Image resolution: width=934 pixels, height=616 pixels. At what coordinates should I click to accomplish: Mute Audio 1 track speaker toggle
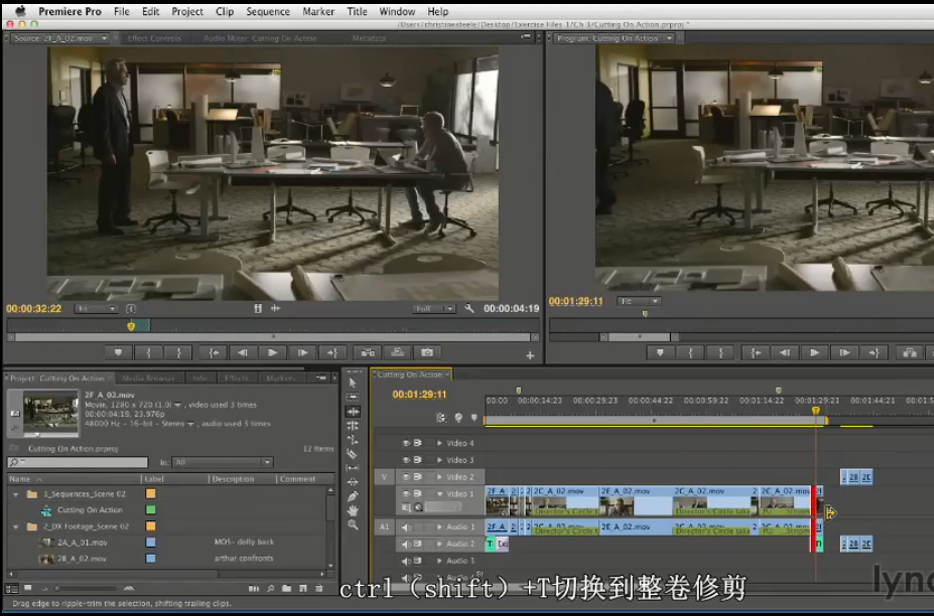[x=407, y=527]
